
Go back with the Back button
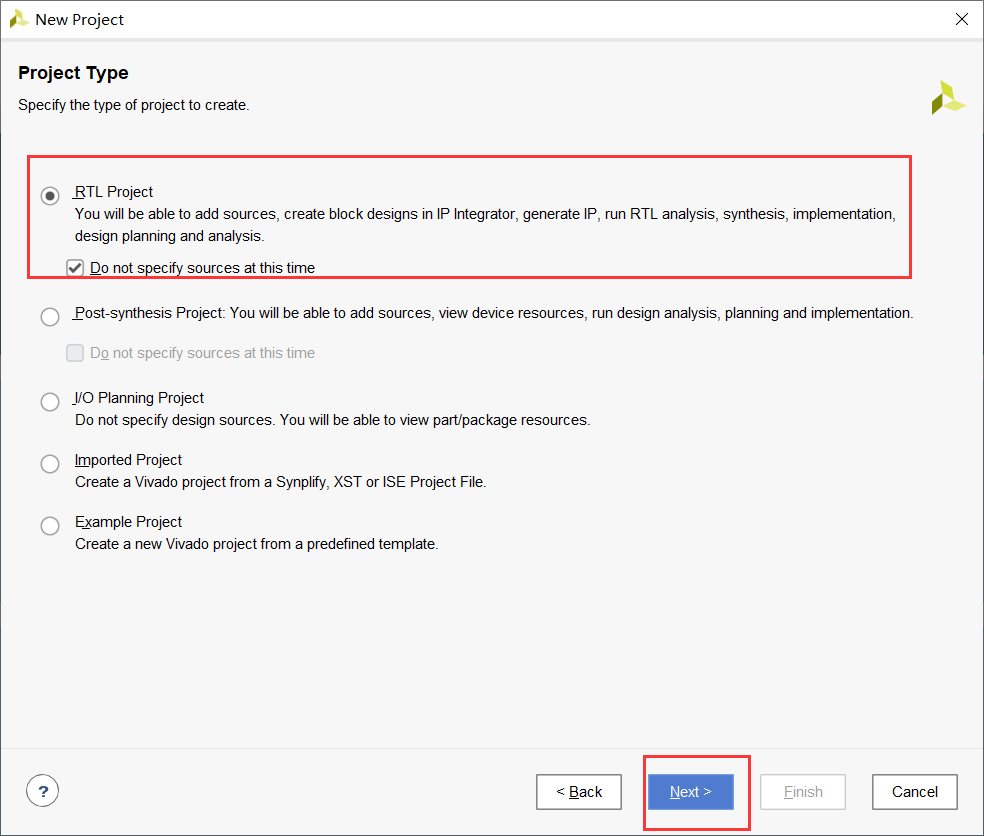pyautogui.click(x=579, y=792)
